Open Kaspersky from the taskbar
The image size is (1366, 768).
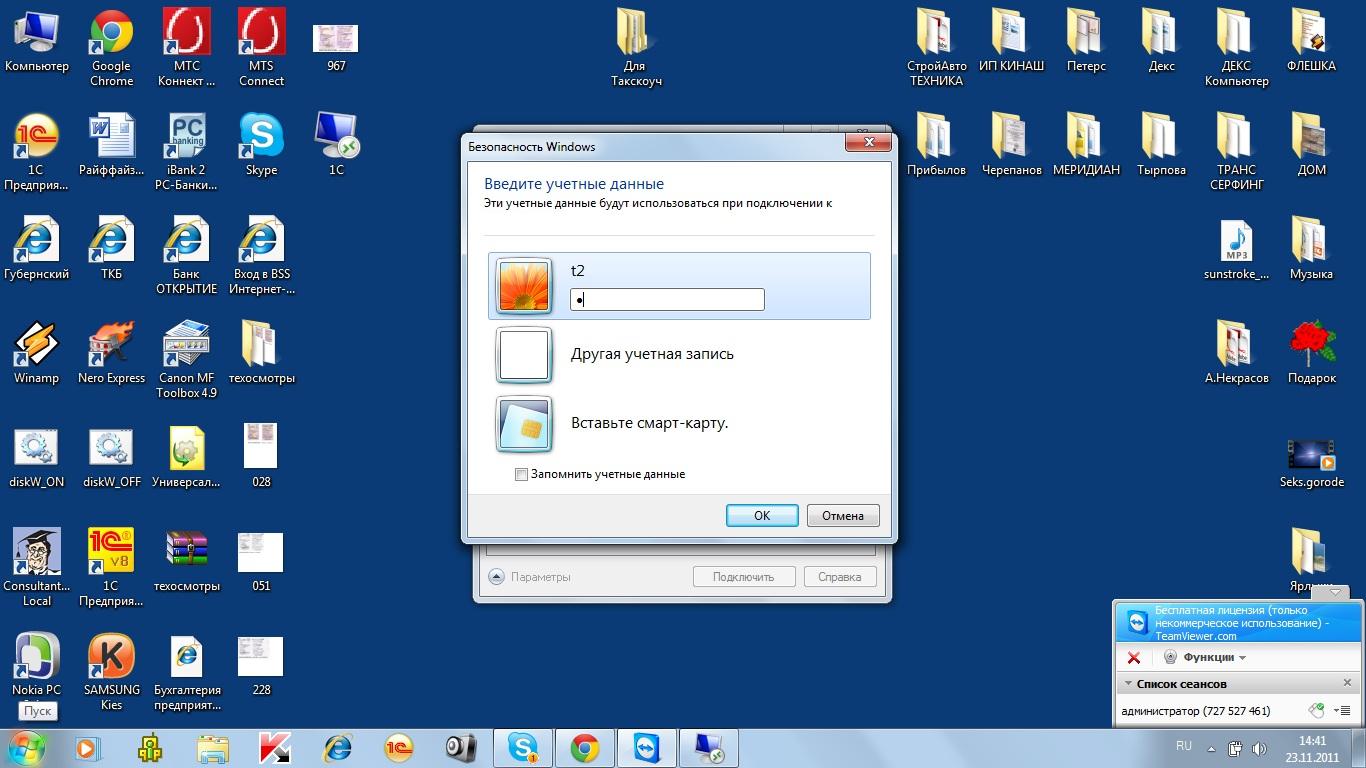pos(274,748)
